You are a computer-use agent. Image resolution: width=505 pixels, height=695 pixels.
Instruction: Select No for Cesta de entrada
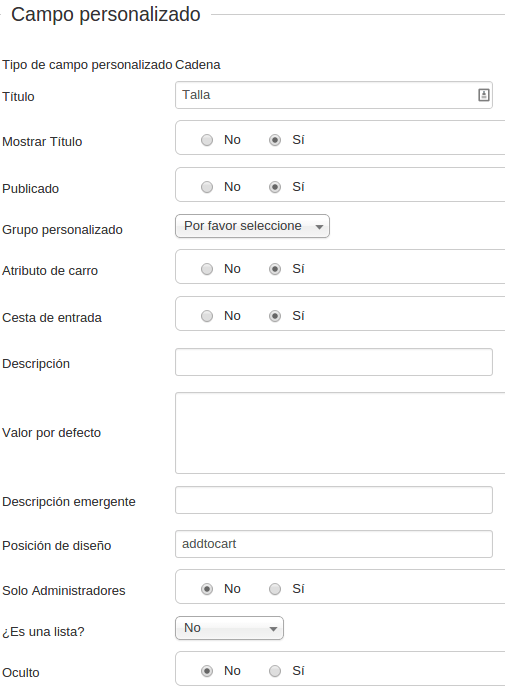pos(207,316)
